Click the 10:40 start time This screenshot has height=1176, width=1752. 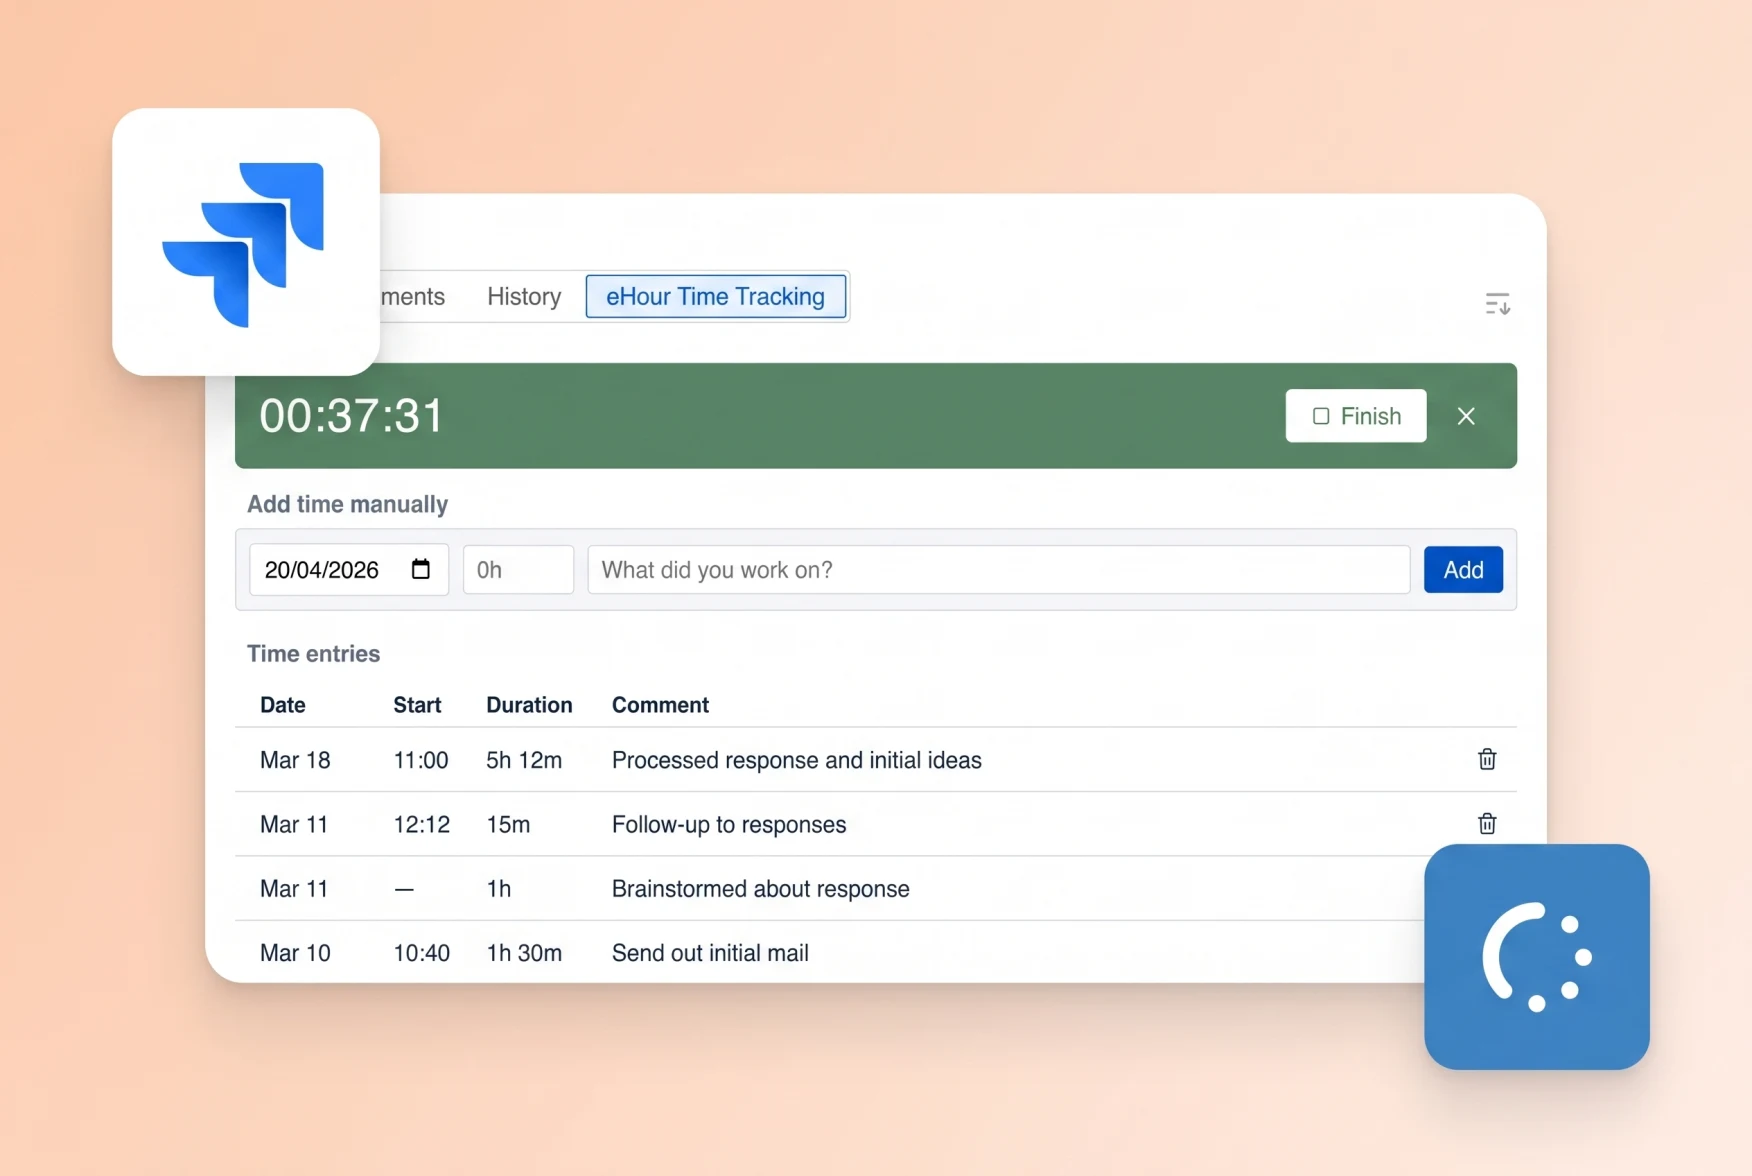click(421, 953)
